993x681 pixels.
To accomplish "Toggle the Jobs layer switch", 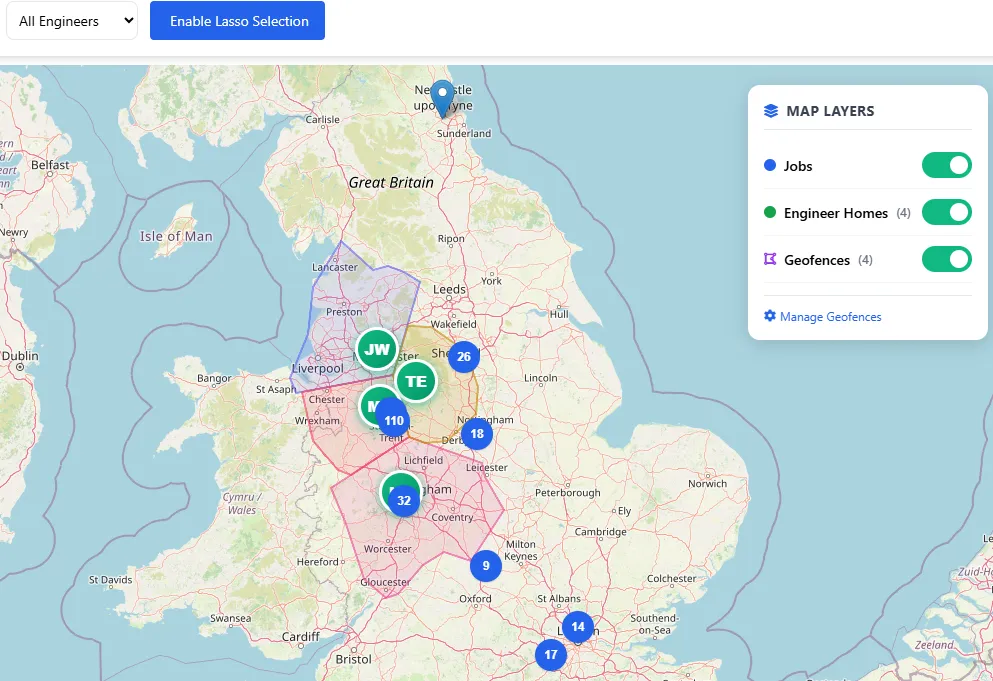I will (x=946, y=165).
